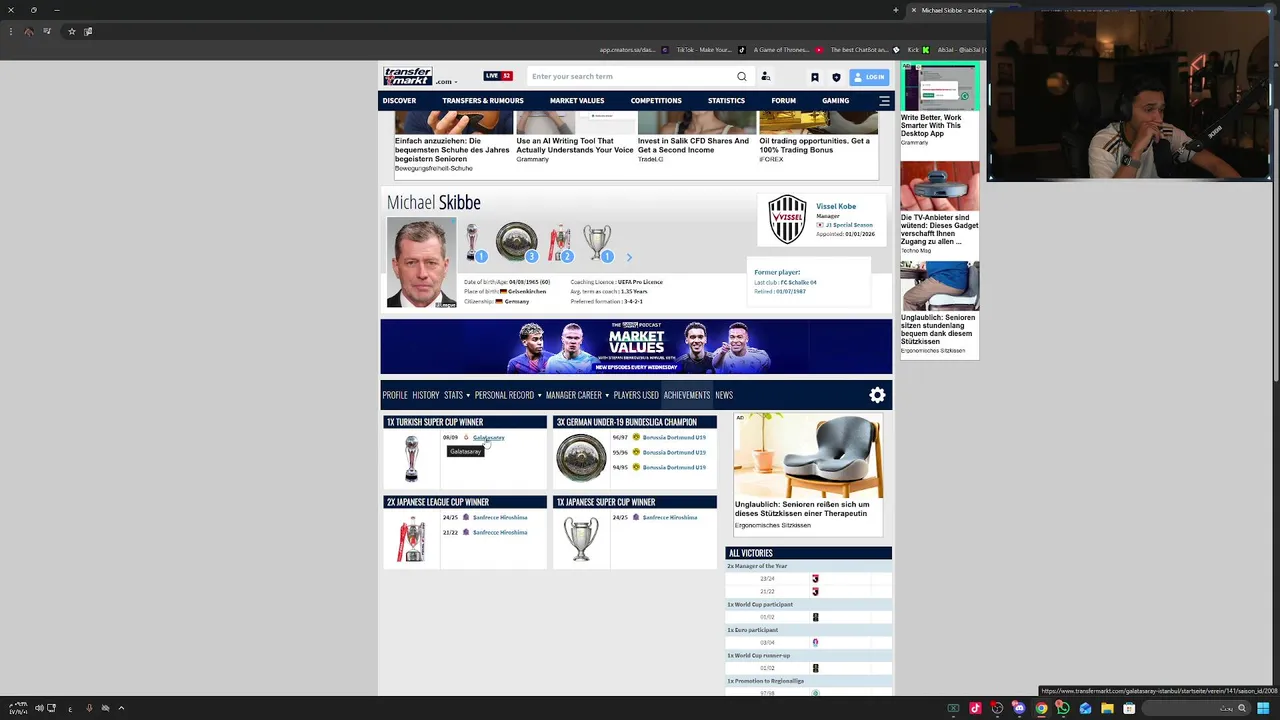Click the 96/97 Dortmund crest icon
1280x720 pixels.
coord(636,437)
